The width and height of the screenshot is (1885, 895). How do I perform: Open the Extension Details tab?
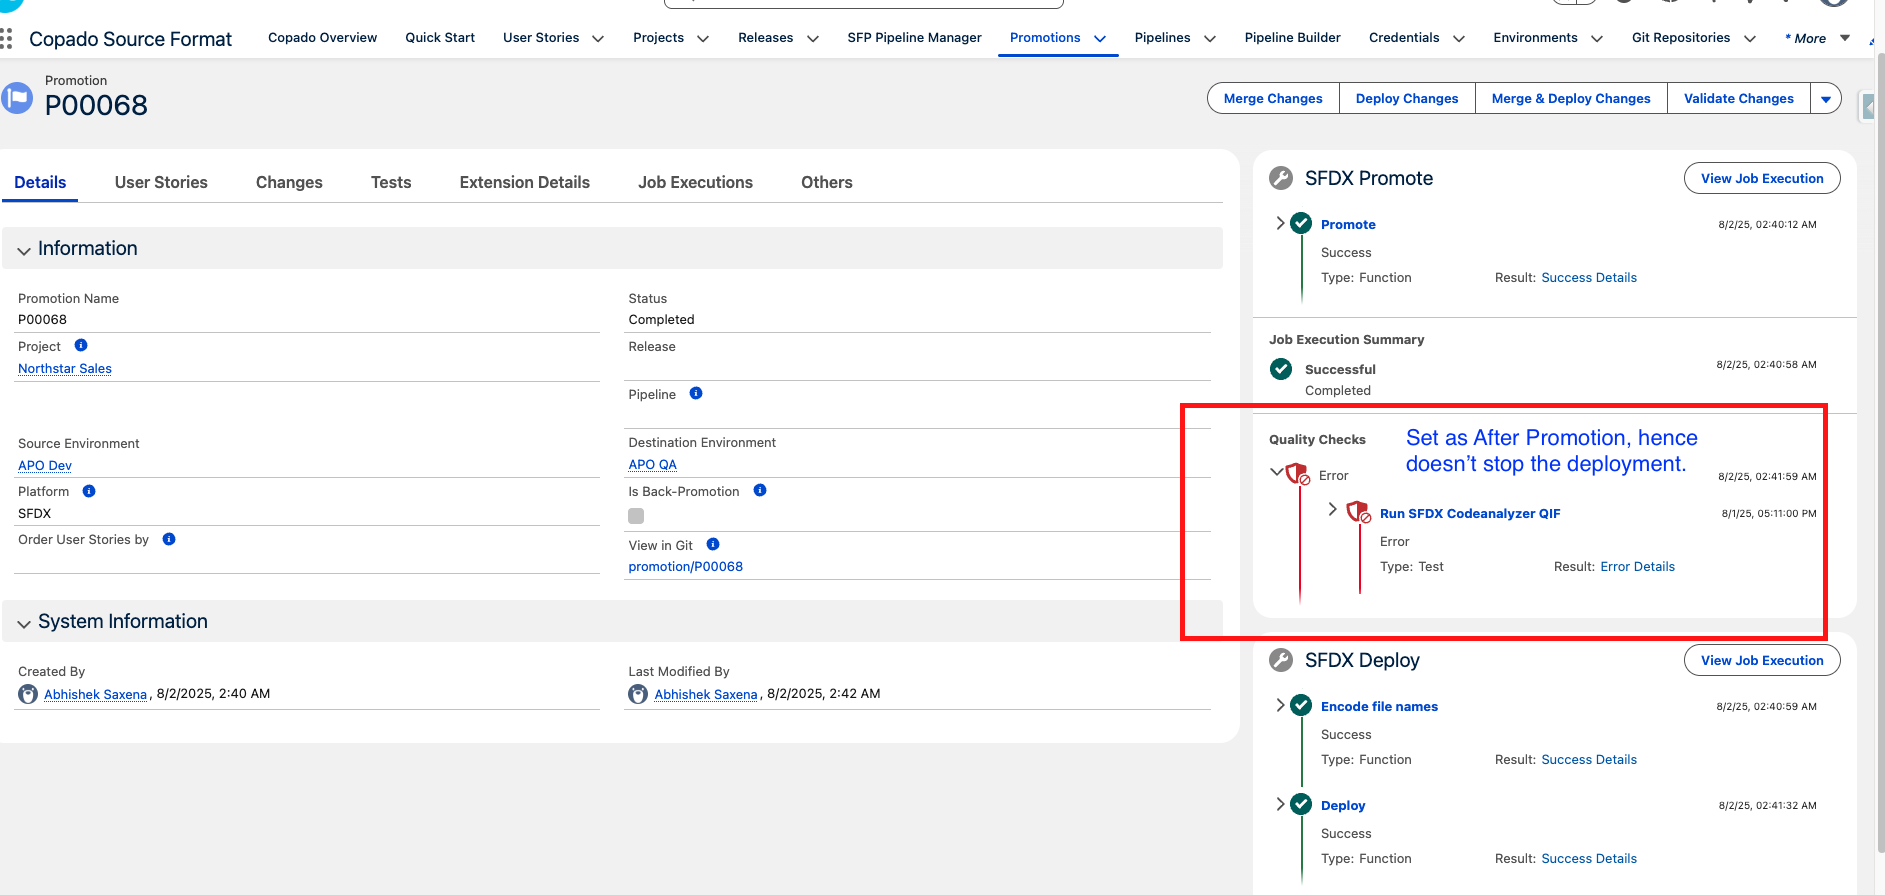525,182
